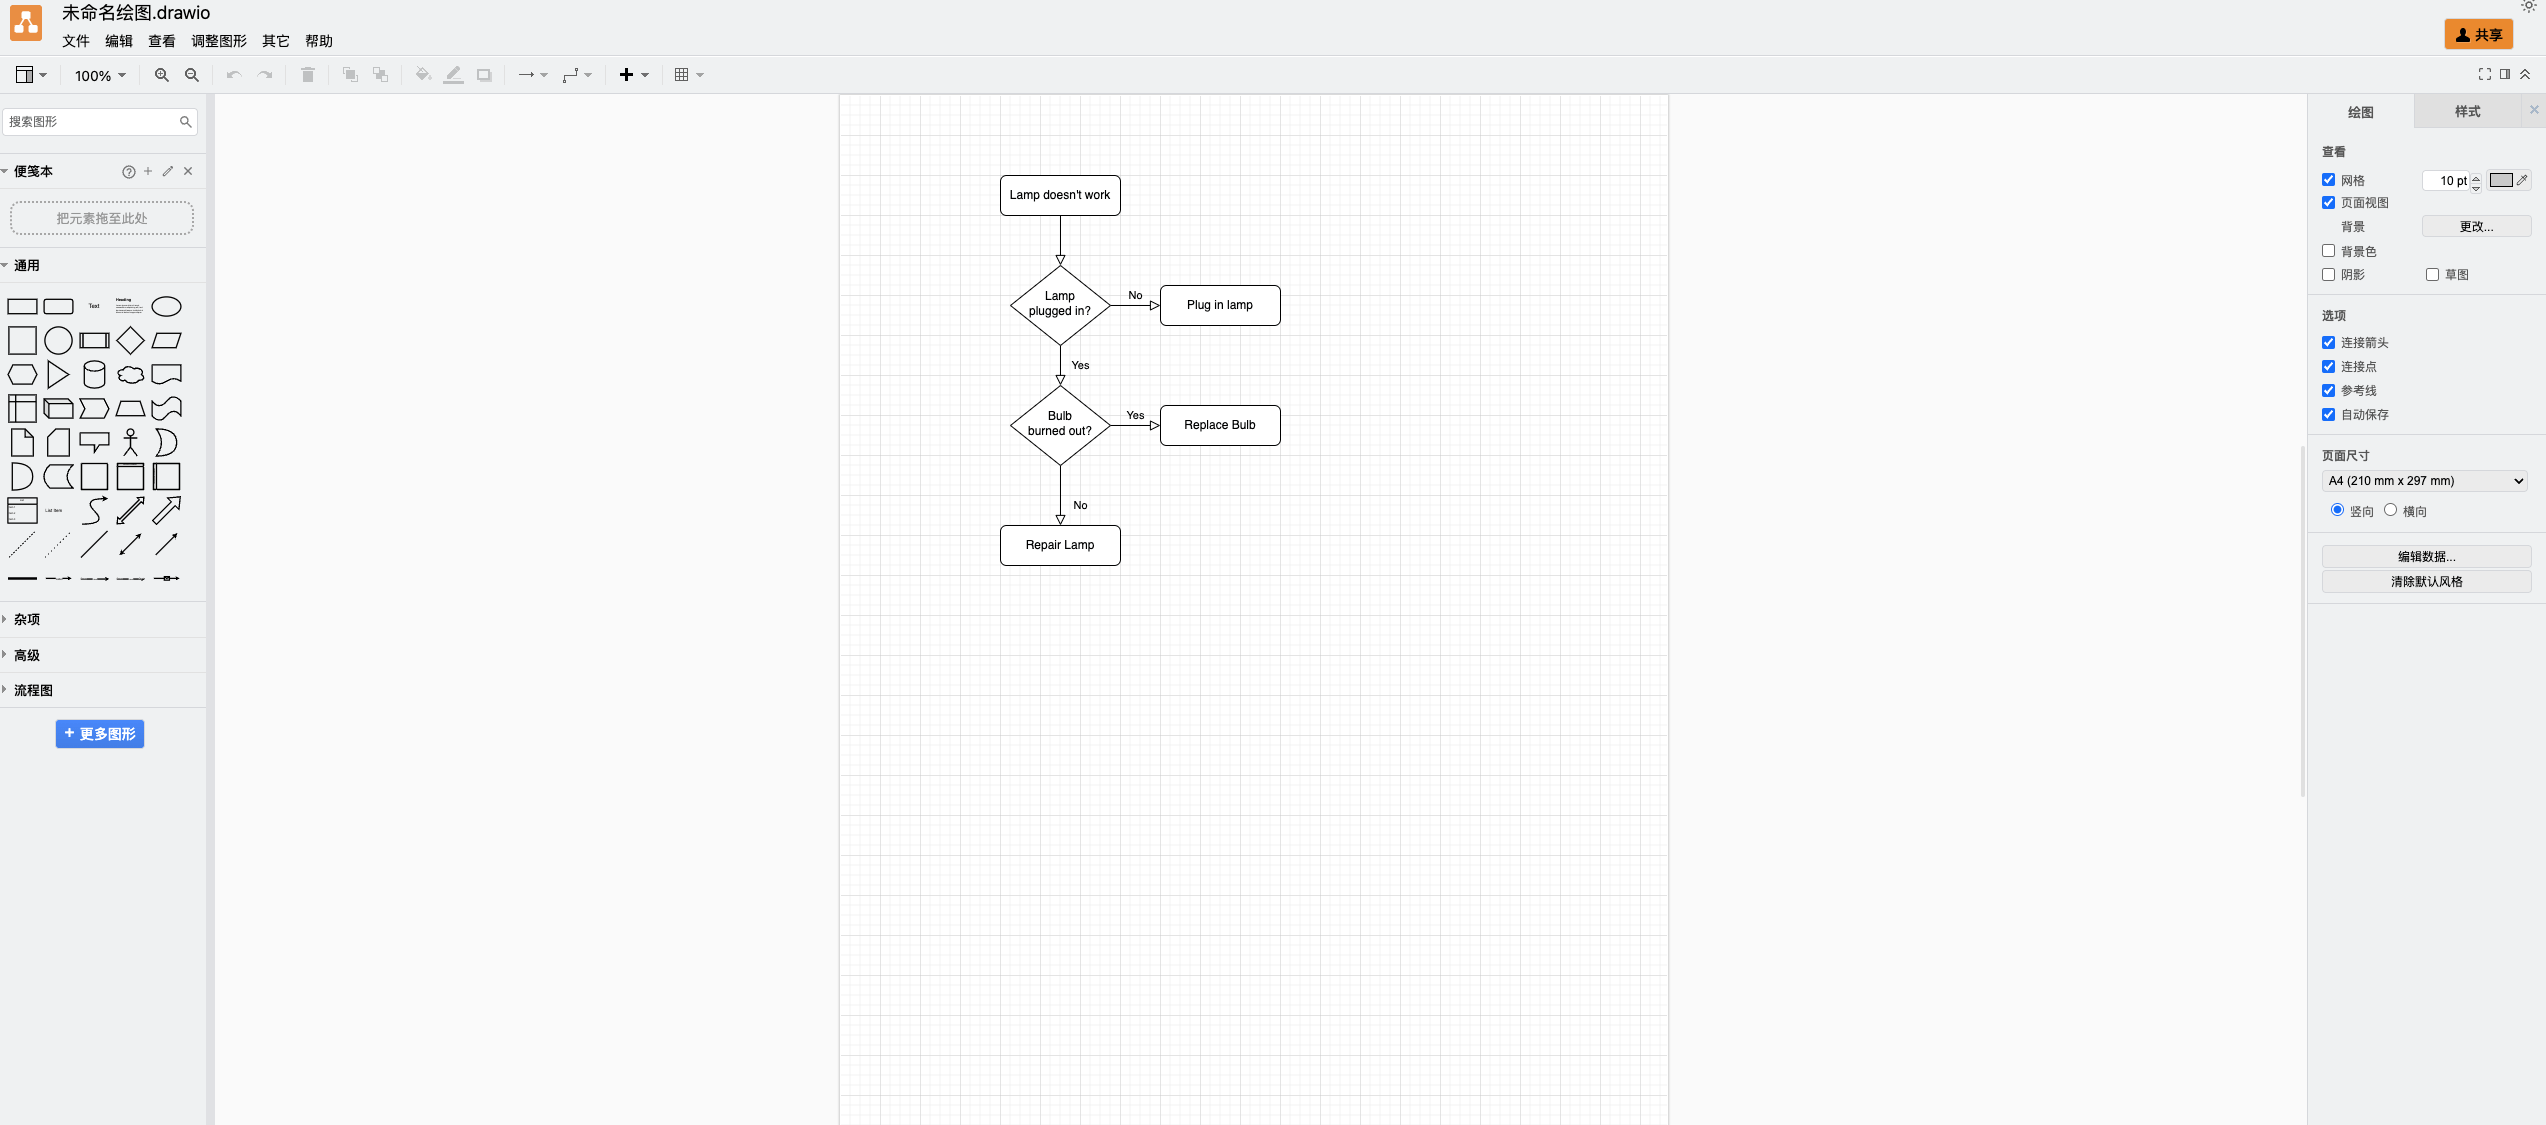This screenshot has height=1125, width=2546.
Task: Click the 编辑数据... button
Action: (x=2426, y=557)
